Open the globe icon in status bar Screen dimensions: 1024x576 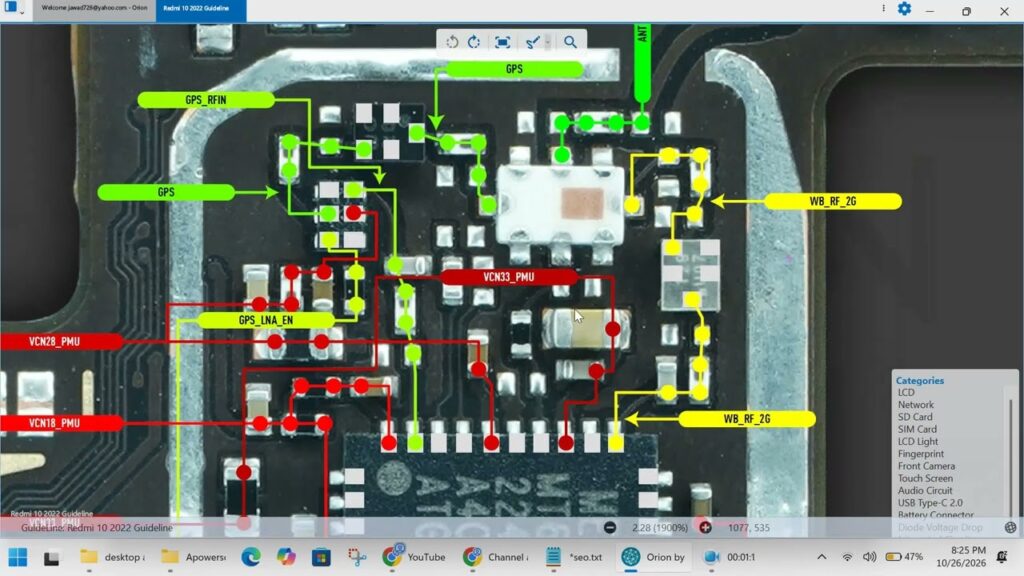click(1010, 527)
